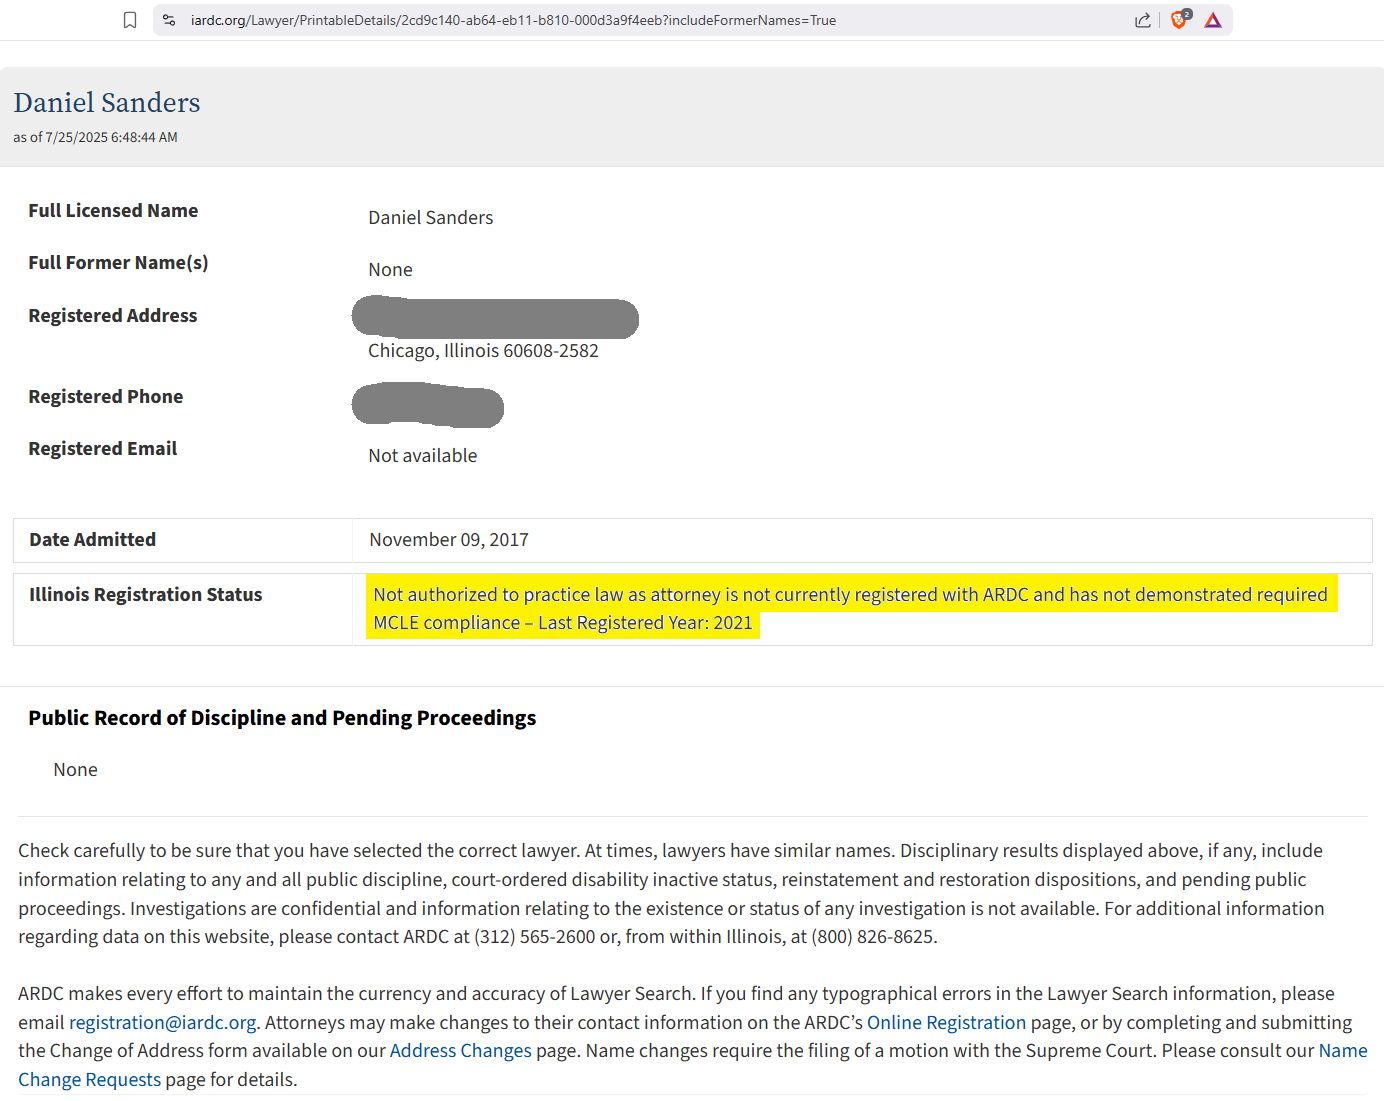Open Brave Shields lion icon
Image resolution: width=1384 pixels, height=1101 pixels.
tap(1180, 19)
